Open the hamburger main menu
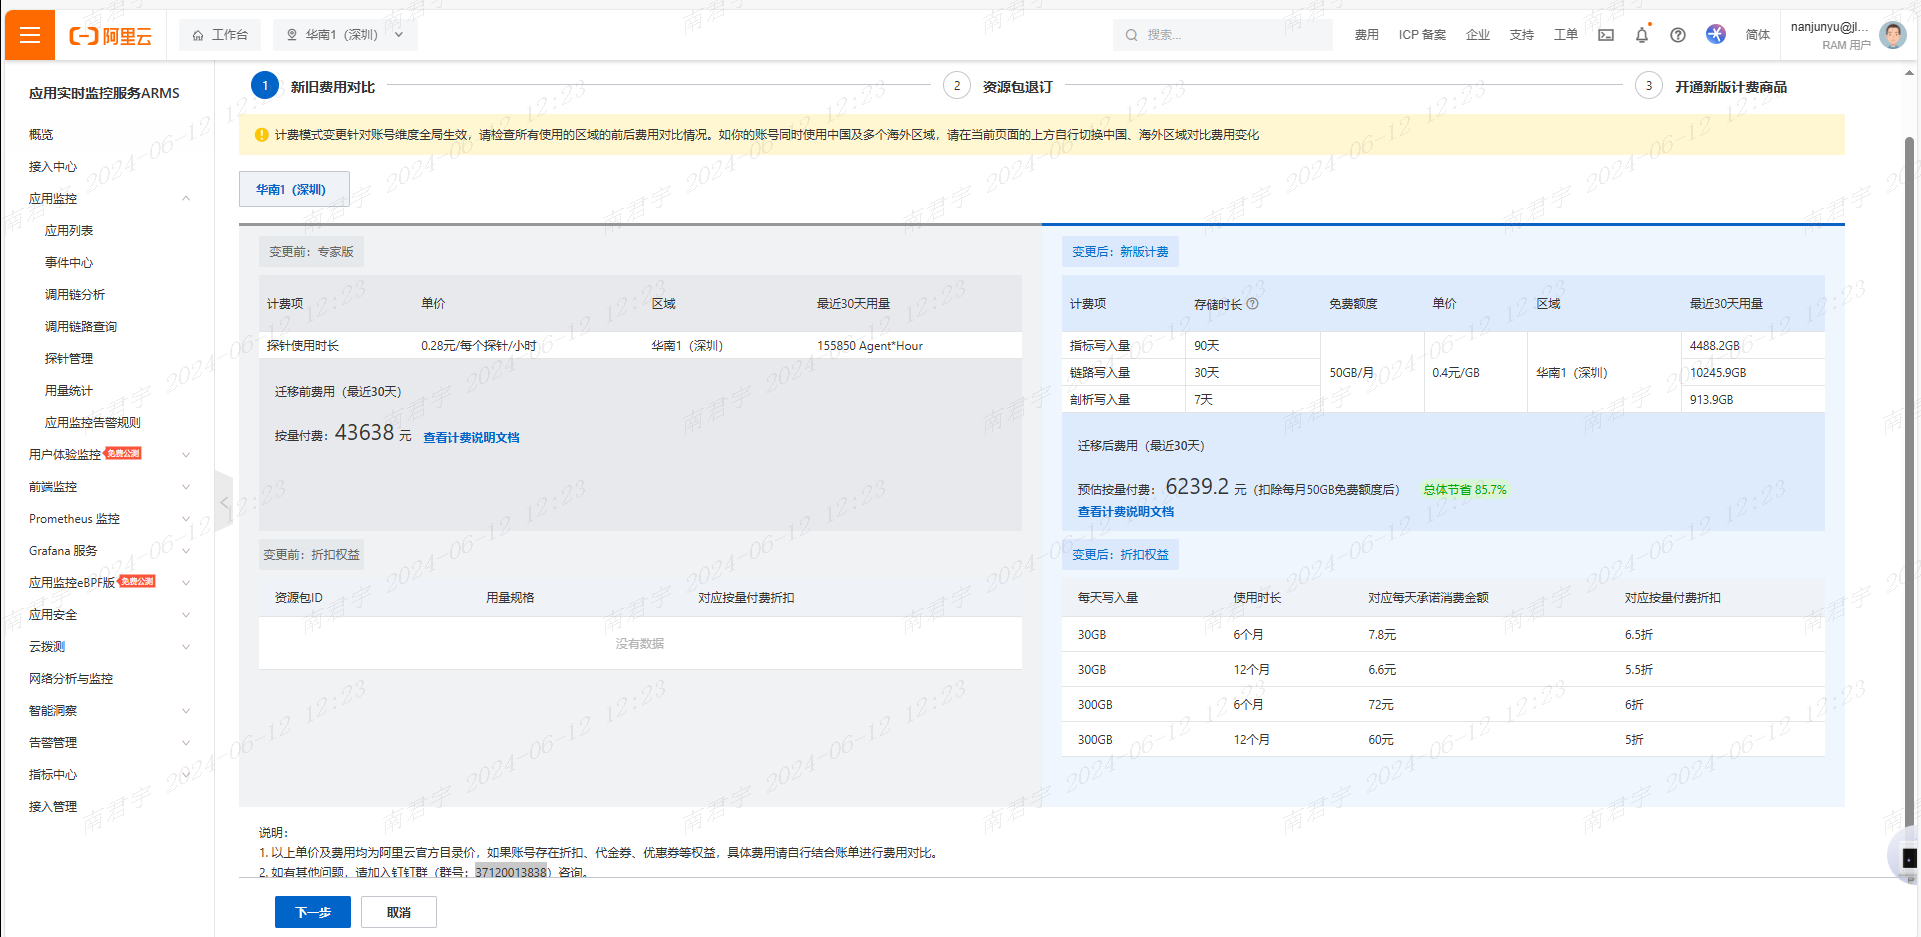Screen dimensions: 1921x937 [x=30, y=36]
